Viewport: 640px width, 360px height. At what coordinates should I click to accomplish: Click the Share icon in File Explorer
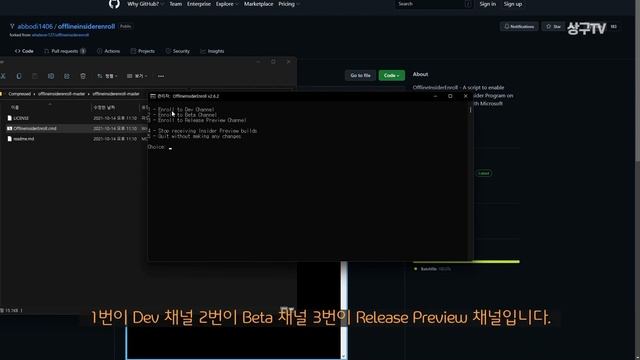67,76
